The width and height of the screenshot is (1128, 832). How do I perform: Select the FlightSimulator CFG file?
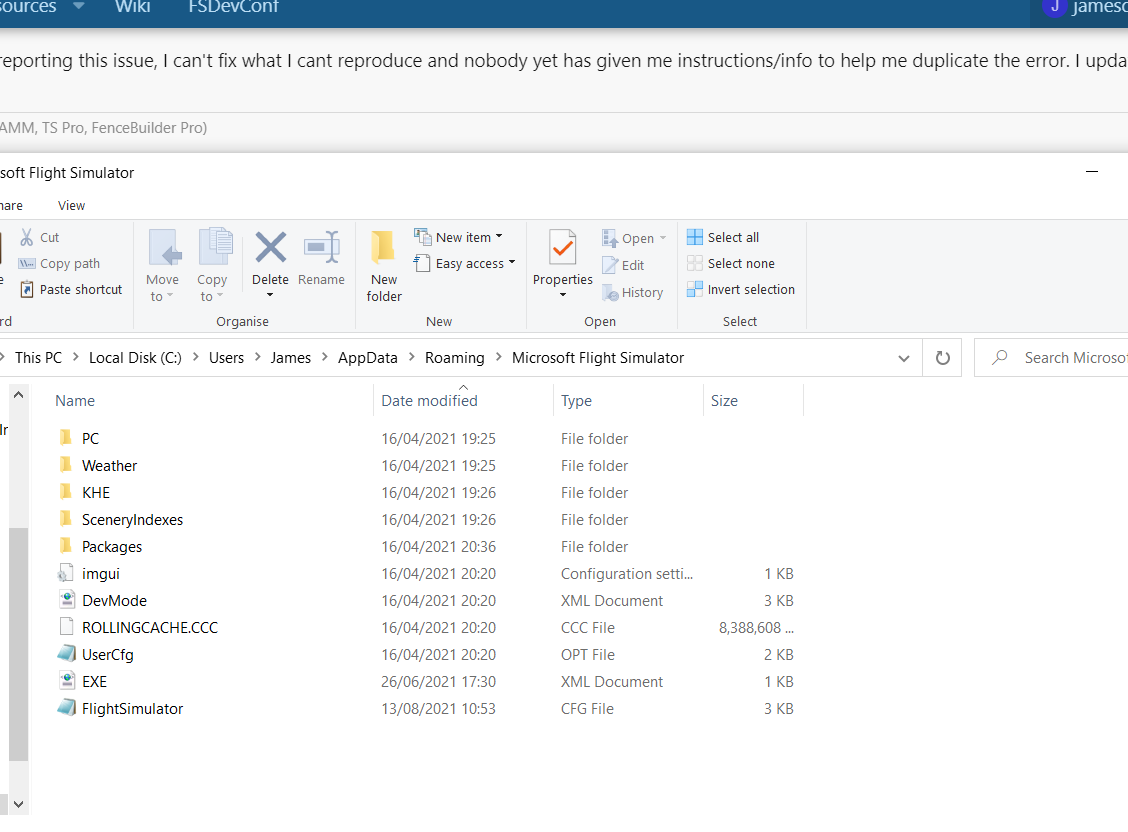[132, 708]
